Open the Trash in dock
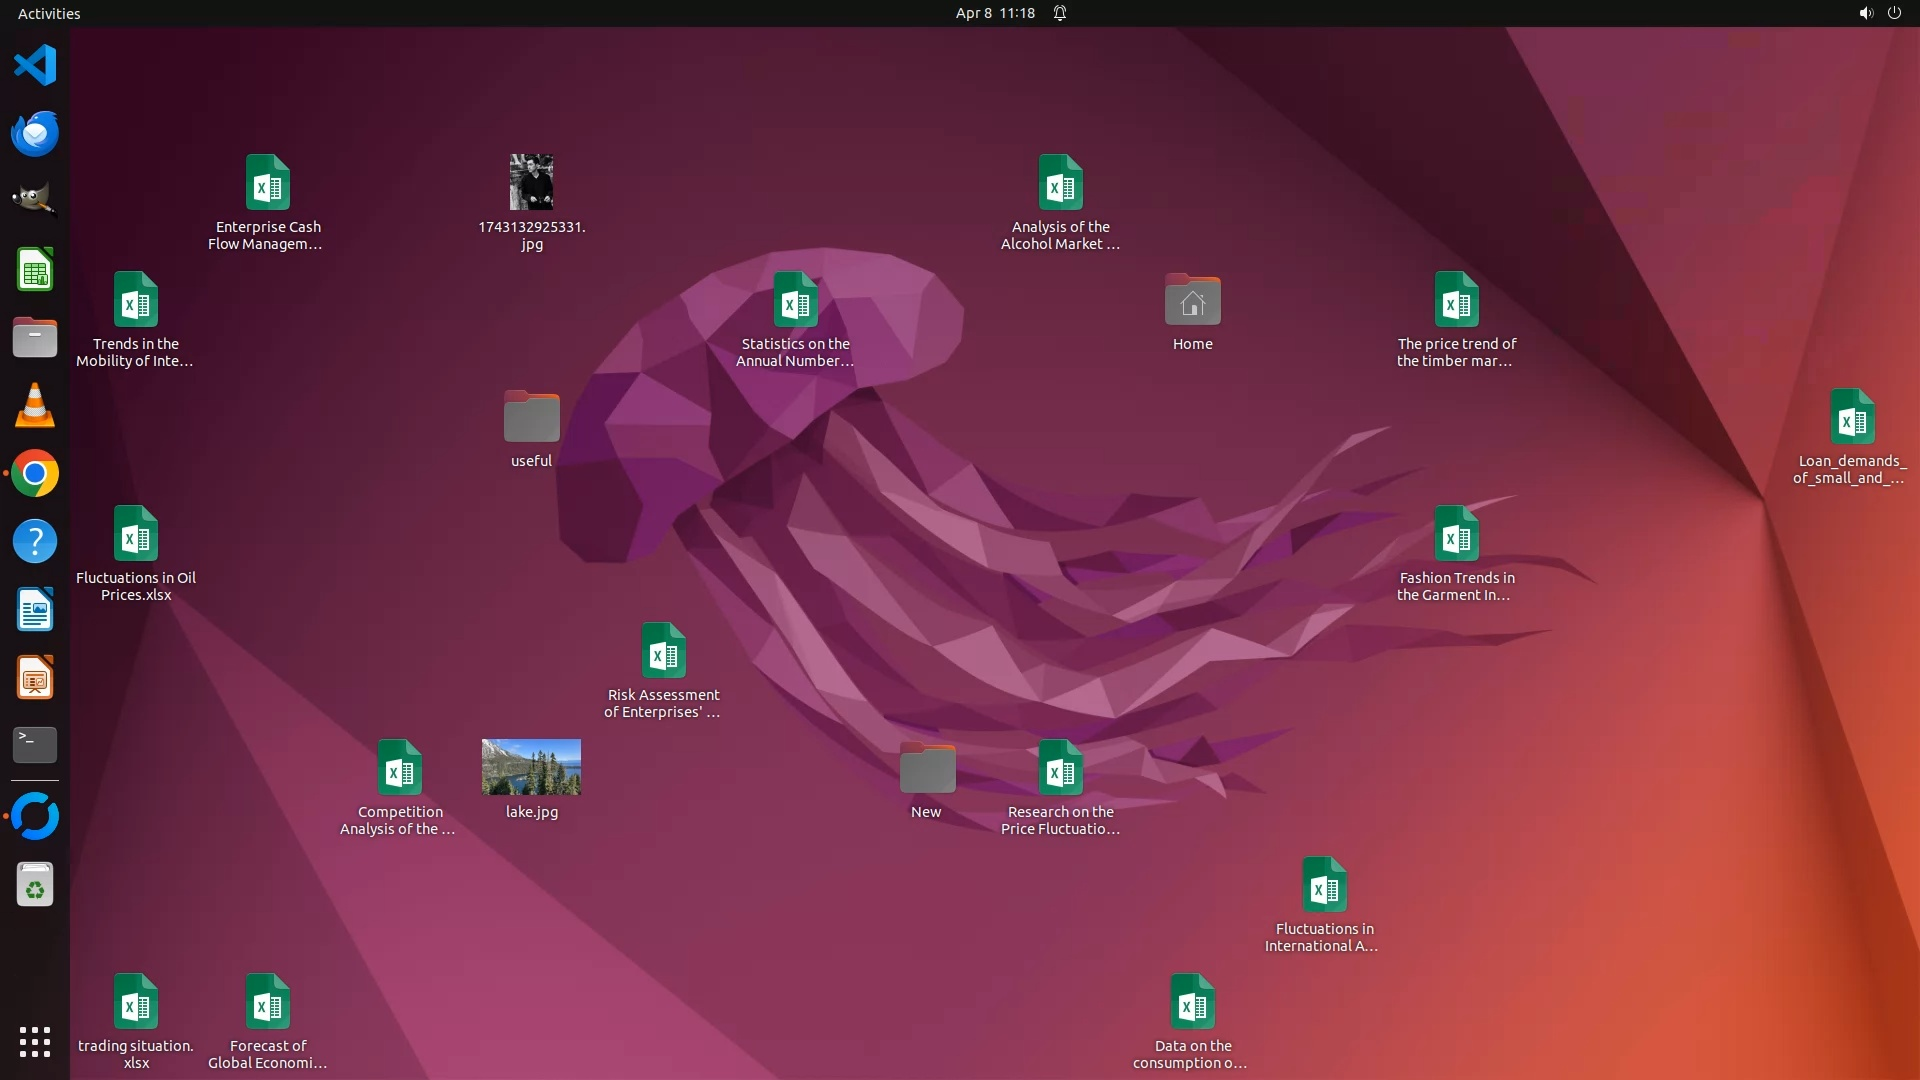 click(35, 886)
